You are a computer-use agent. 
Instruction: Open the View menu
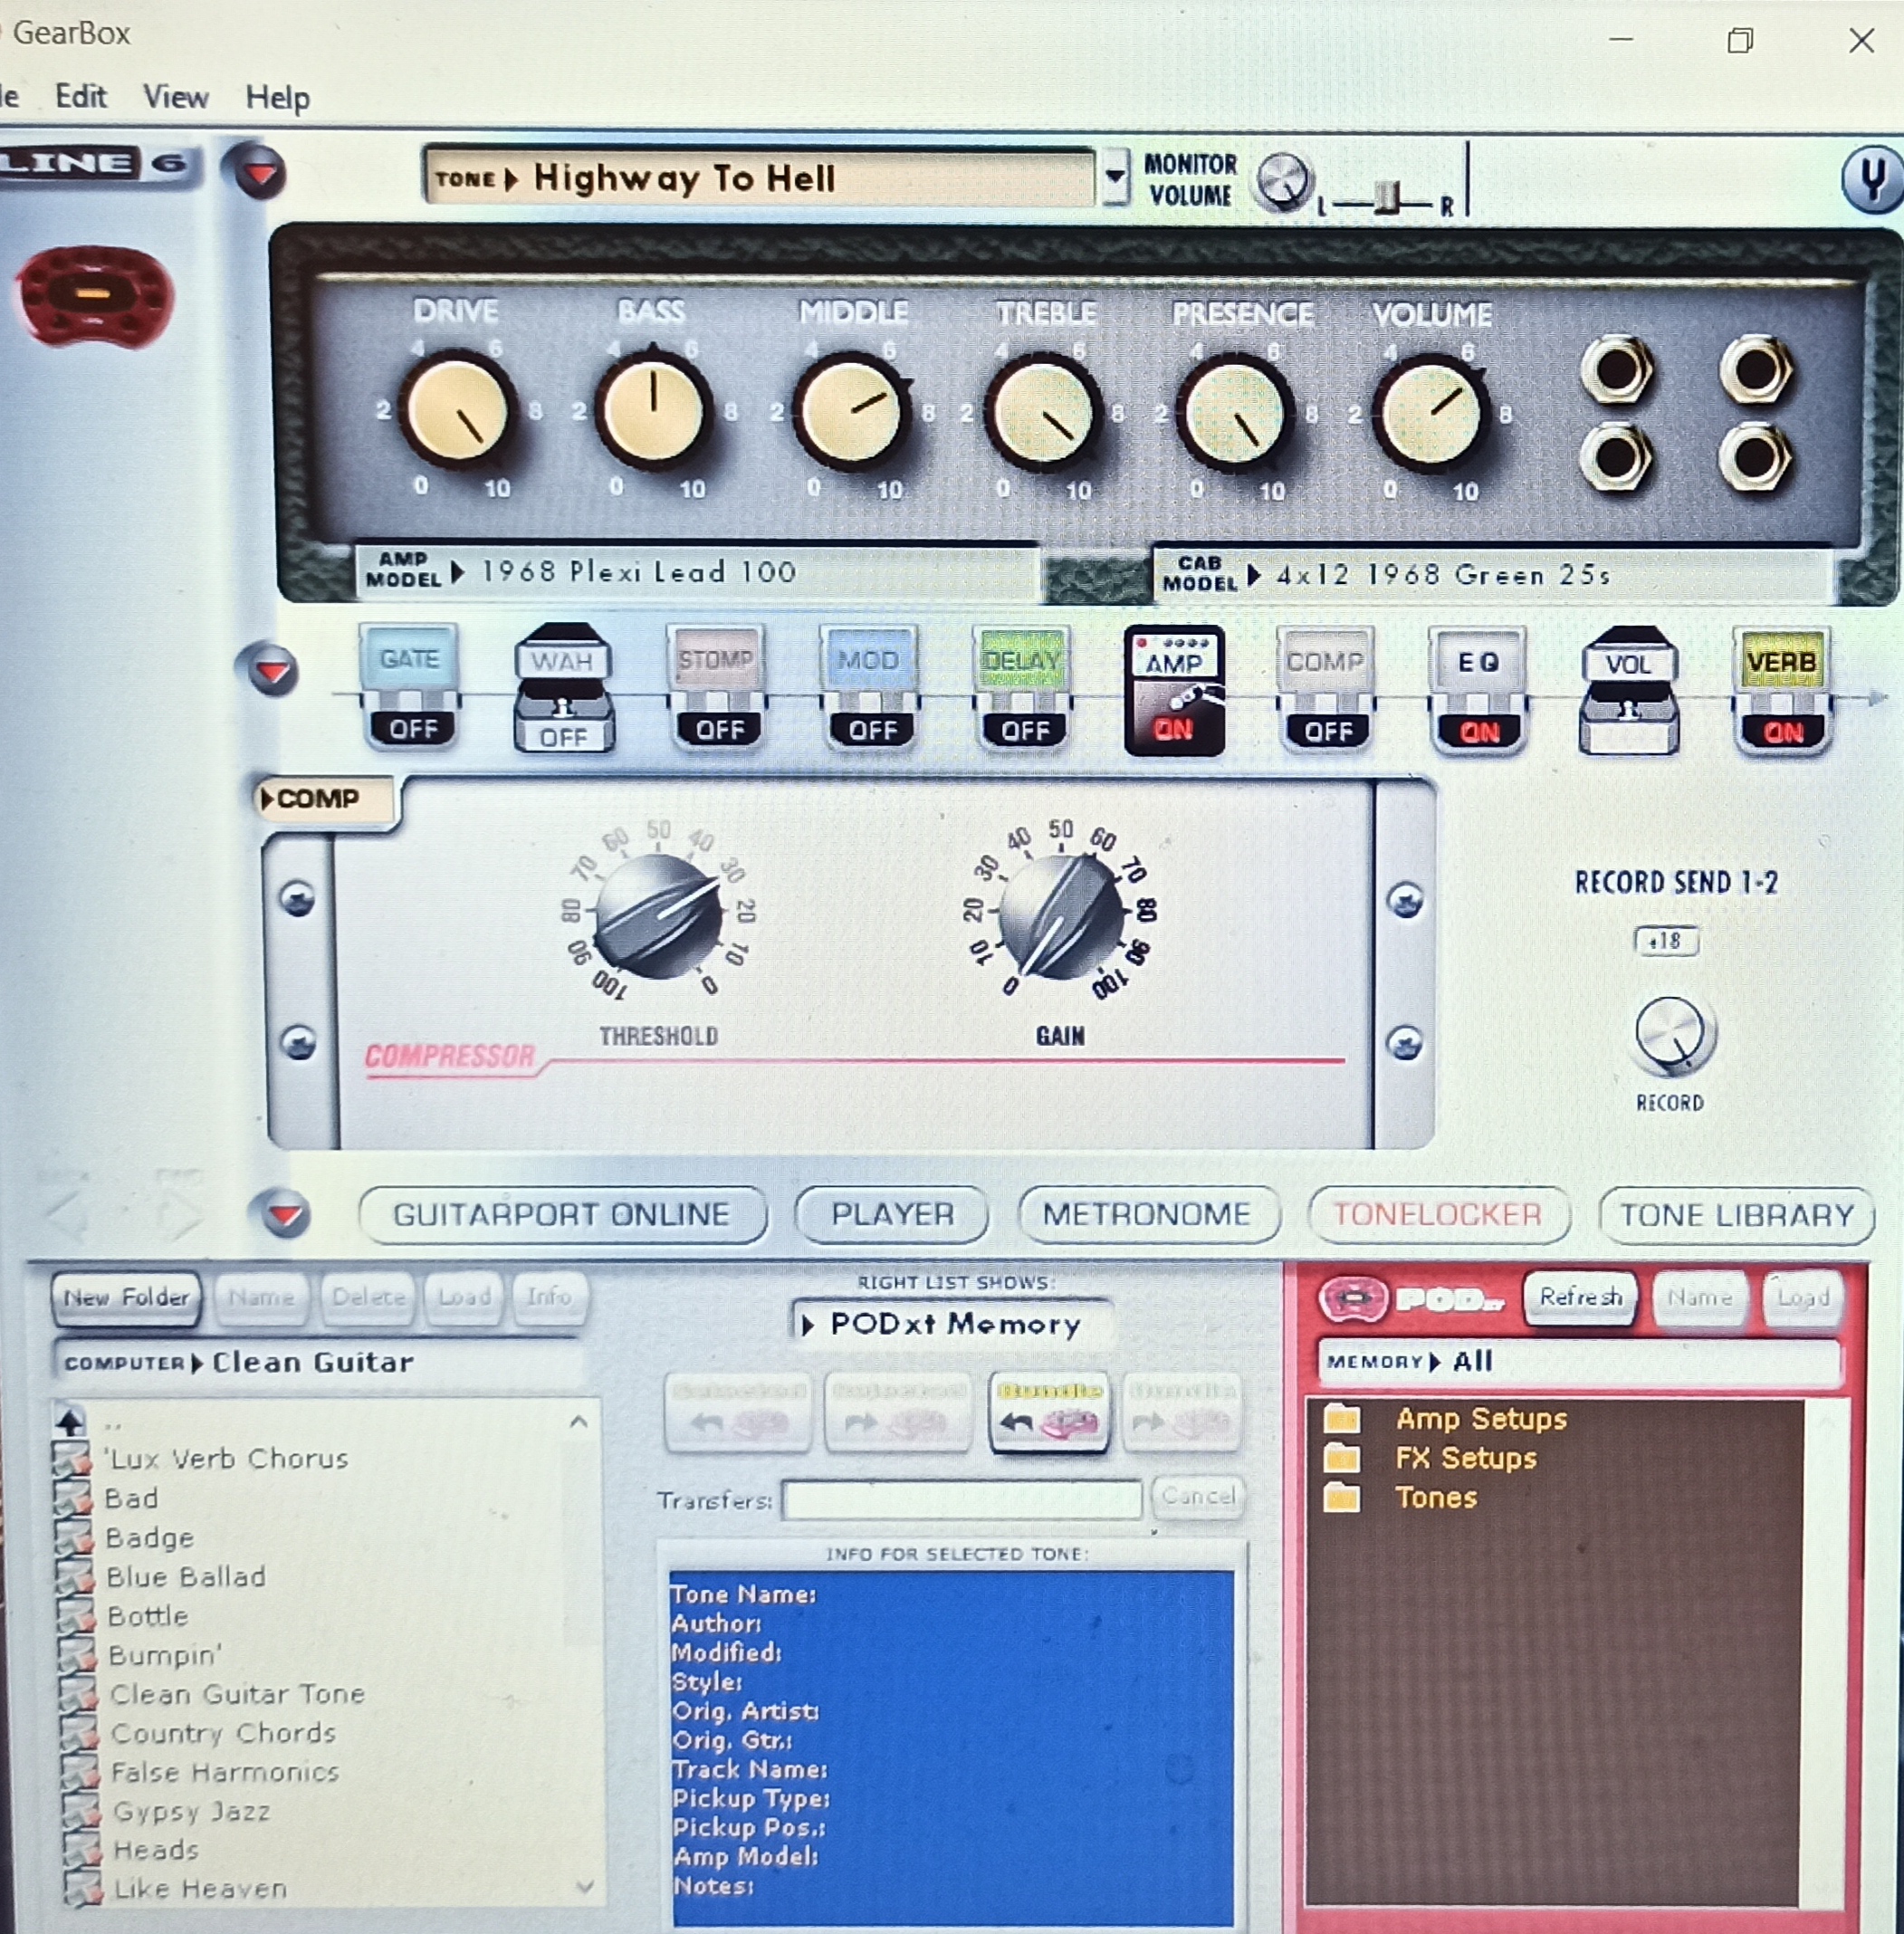[176, 96]
